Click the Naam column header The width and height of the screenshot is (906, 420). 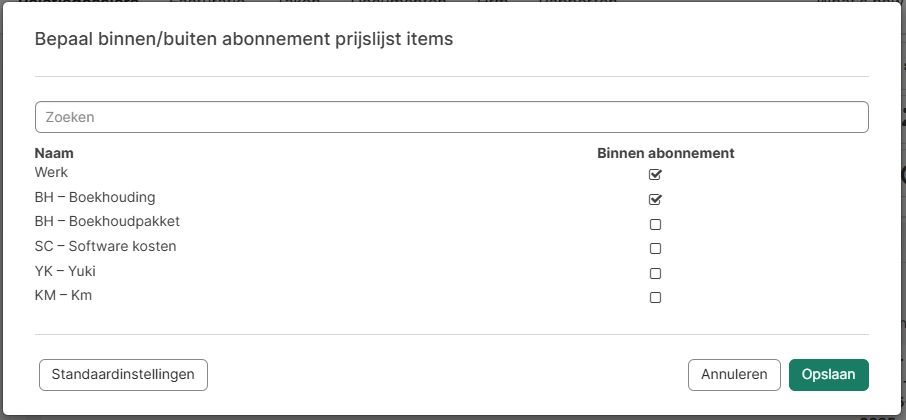(x=54, y=153)
